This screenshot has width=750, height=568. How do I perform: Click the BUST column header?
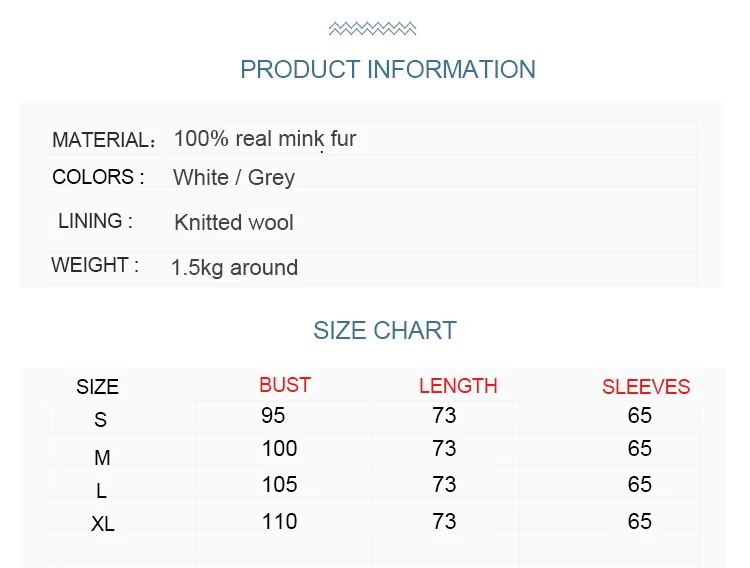pyautogui.click(x=285, y=385)
